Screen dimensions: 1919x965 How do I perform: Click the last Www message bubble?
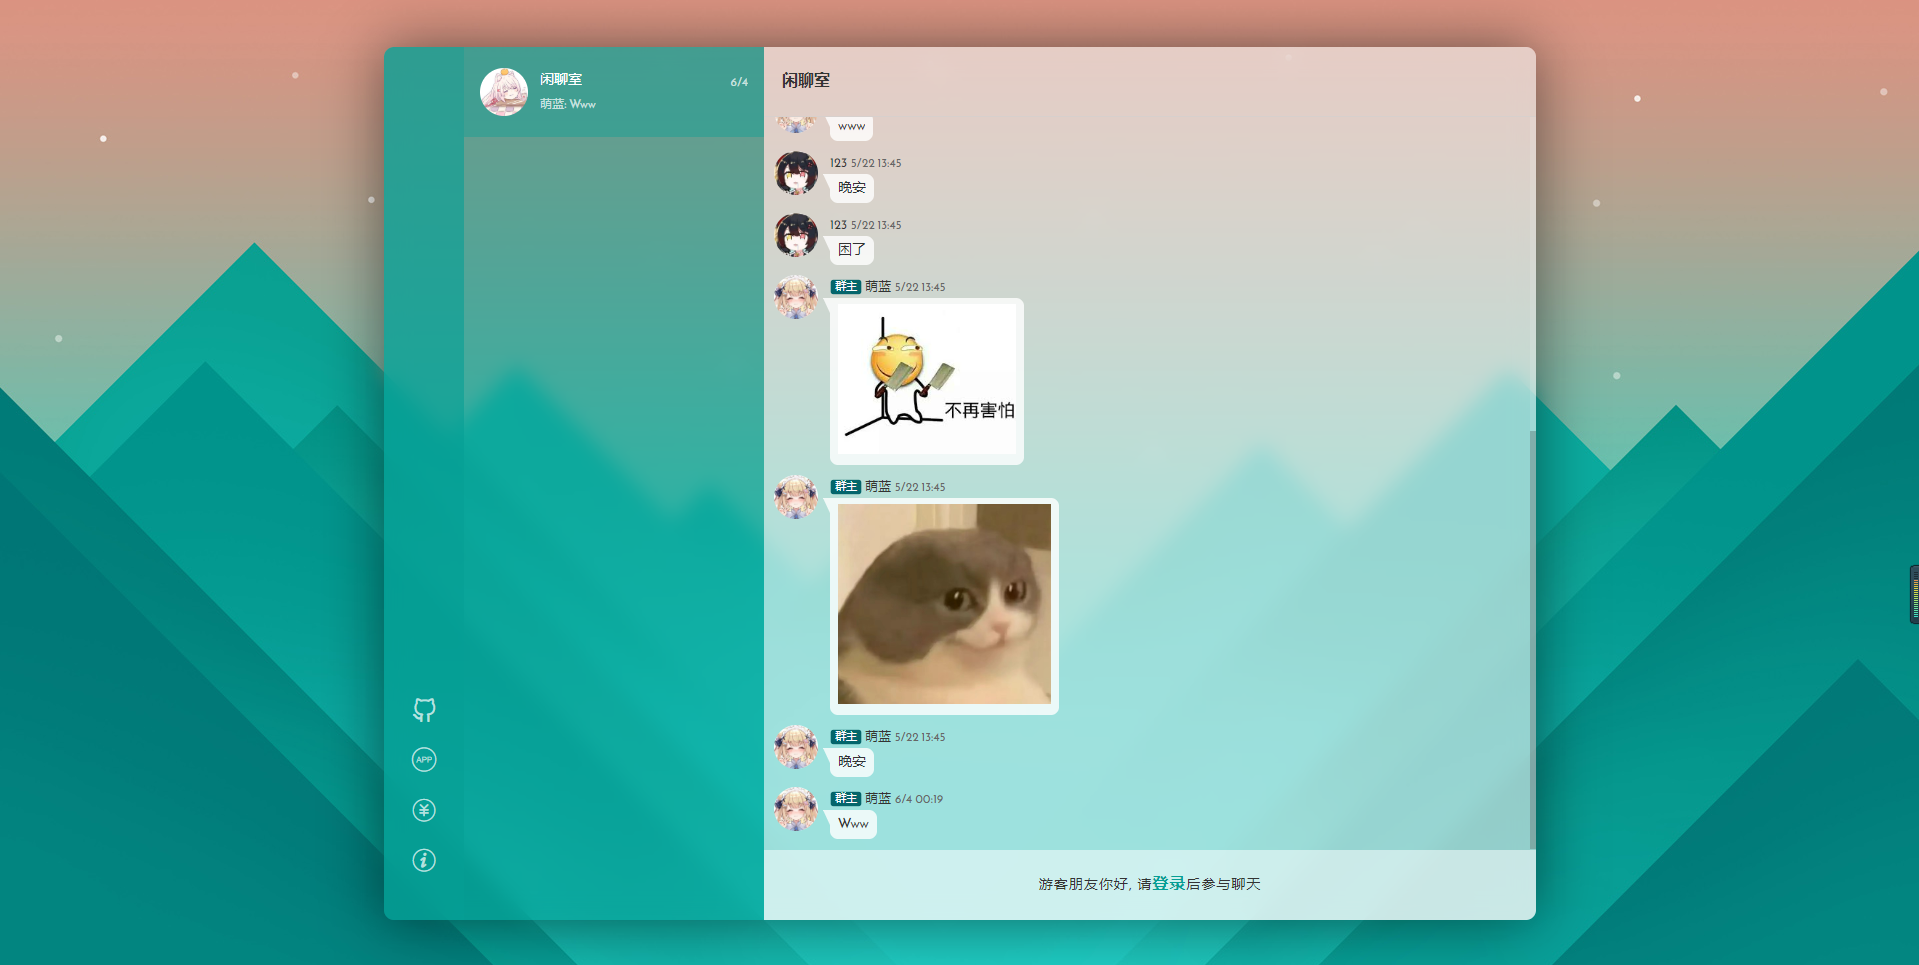click(853, 824)
